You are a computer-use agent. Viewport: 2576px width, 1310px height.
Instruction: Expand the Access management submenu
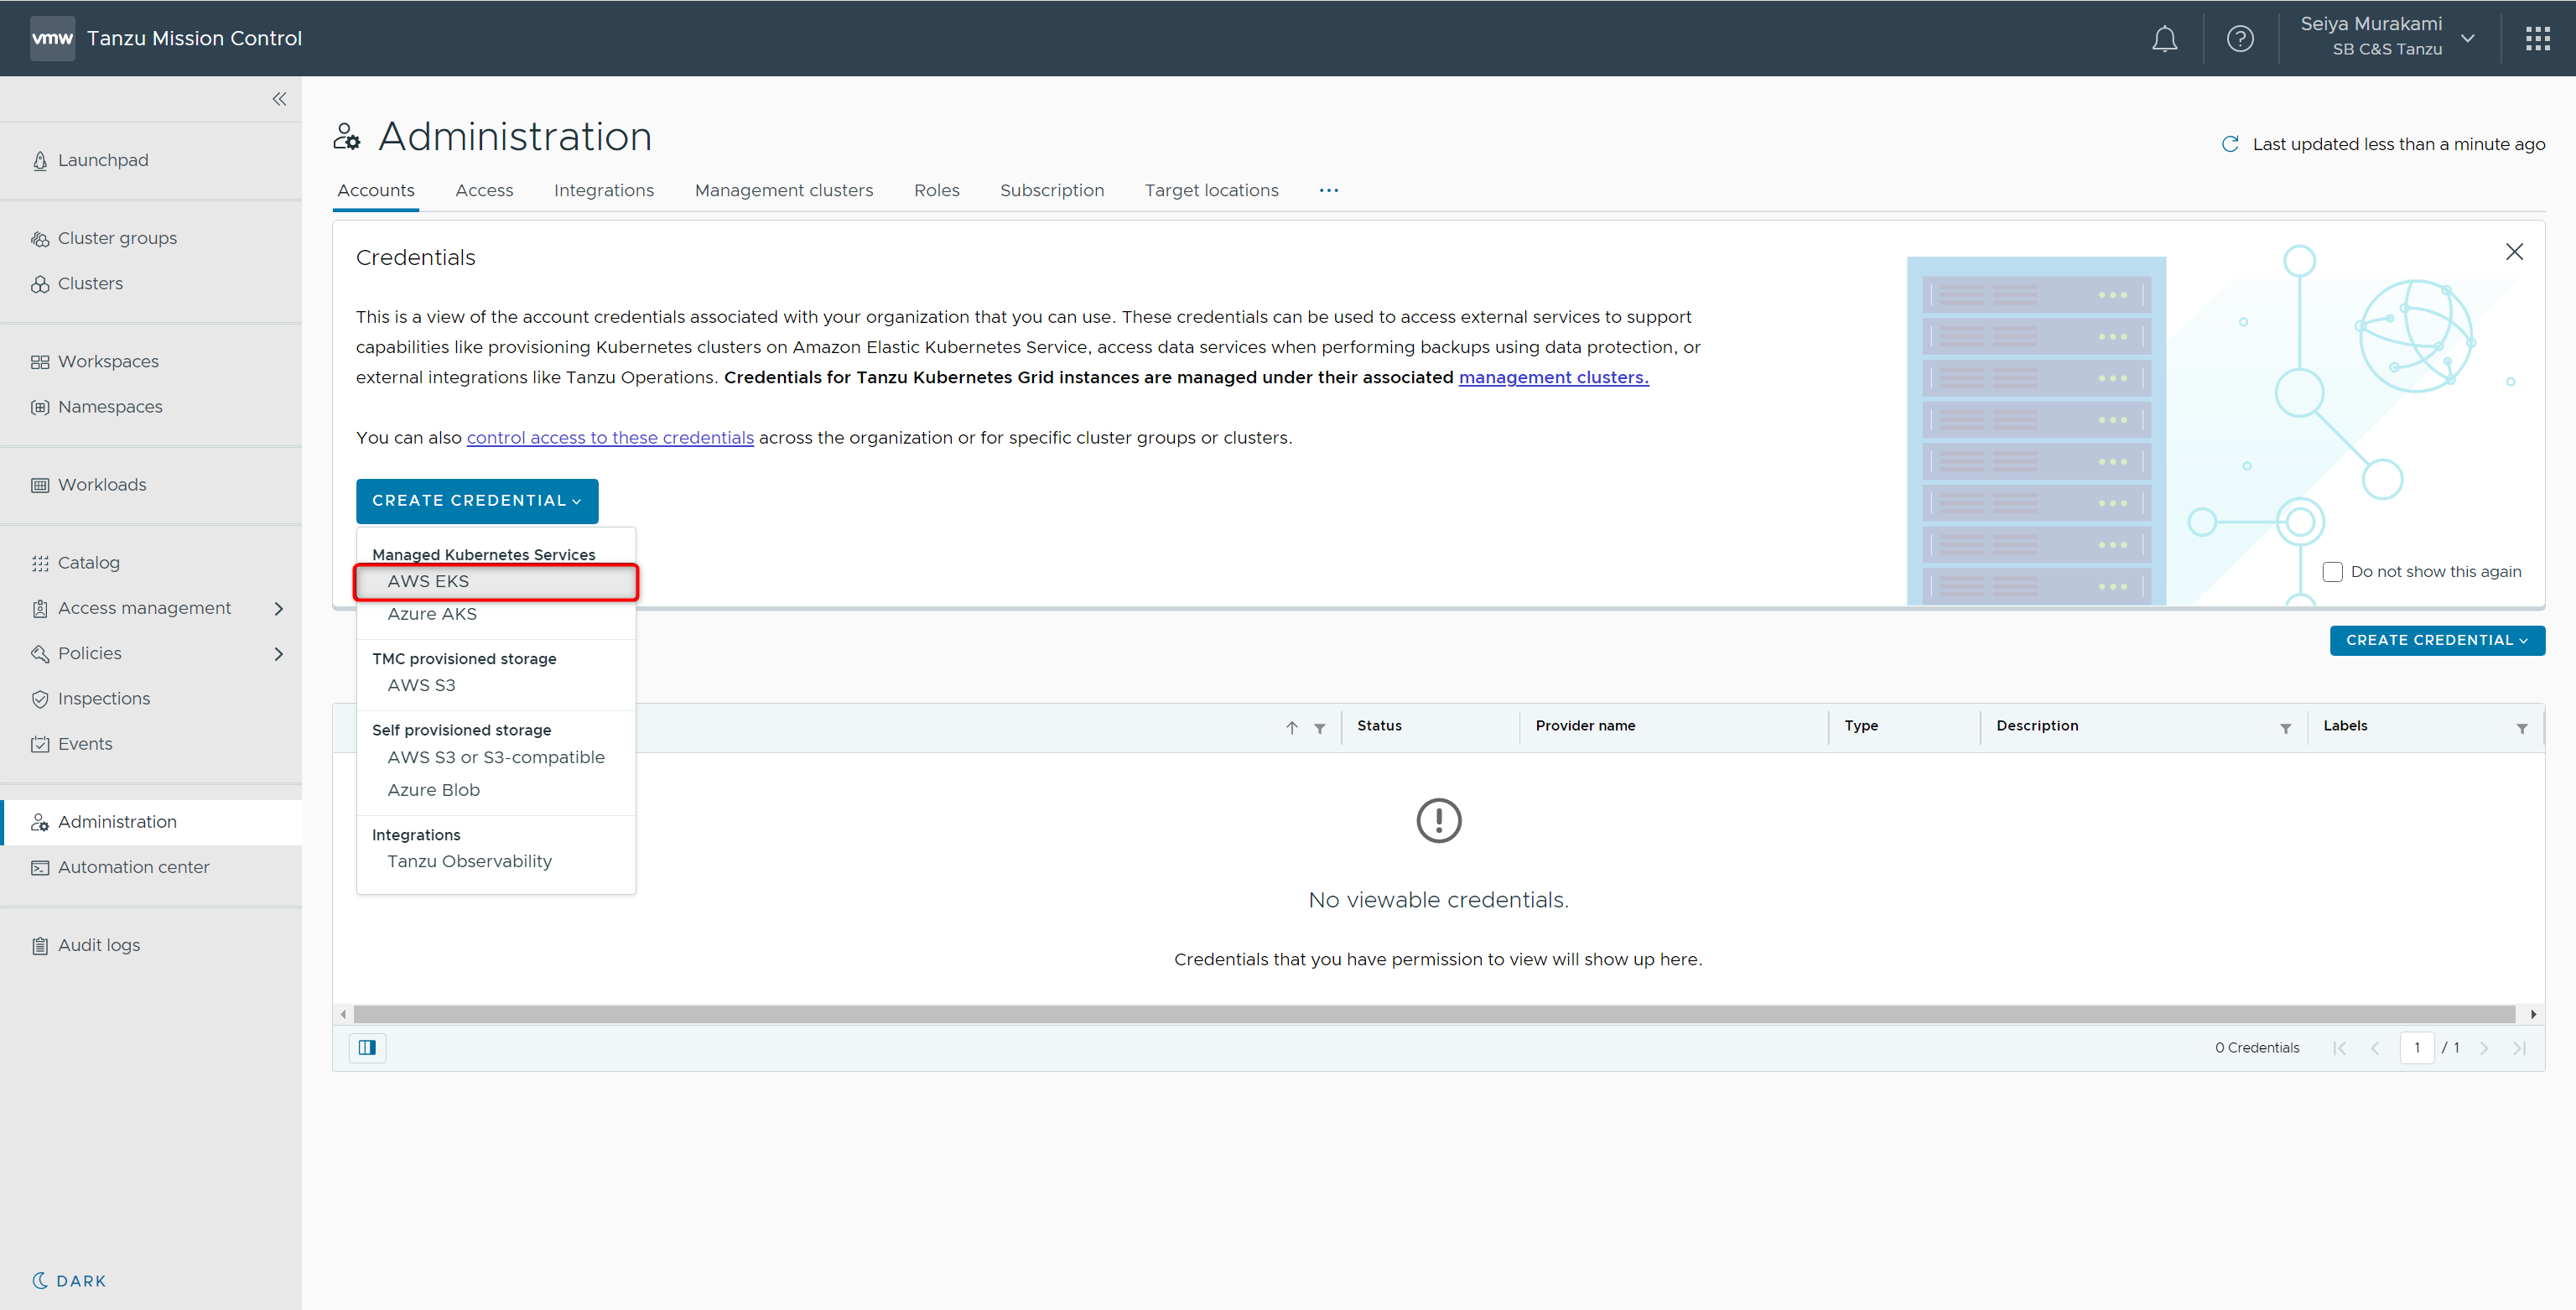pyautogui.click(x=279, y=608)
